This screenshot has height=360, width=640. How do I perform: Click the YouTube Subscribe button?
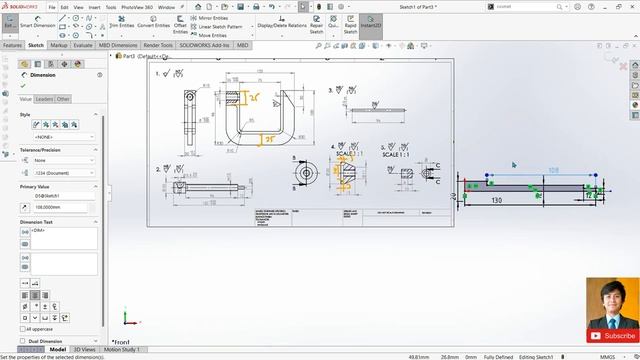pos(613,336)
